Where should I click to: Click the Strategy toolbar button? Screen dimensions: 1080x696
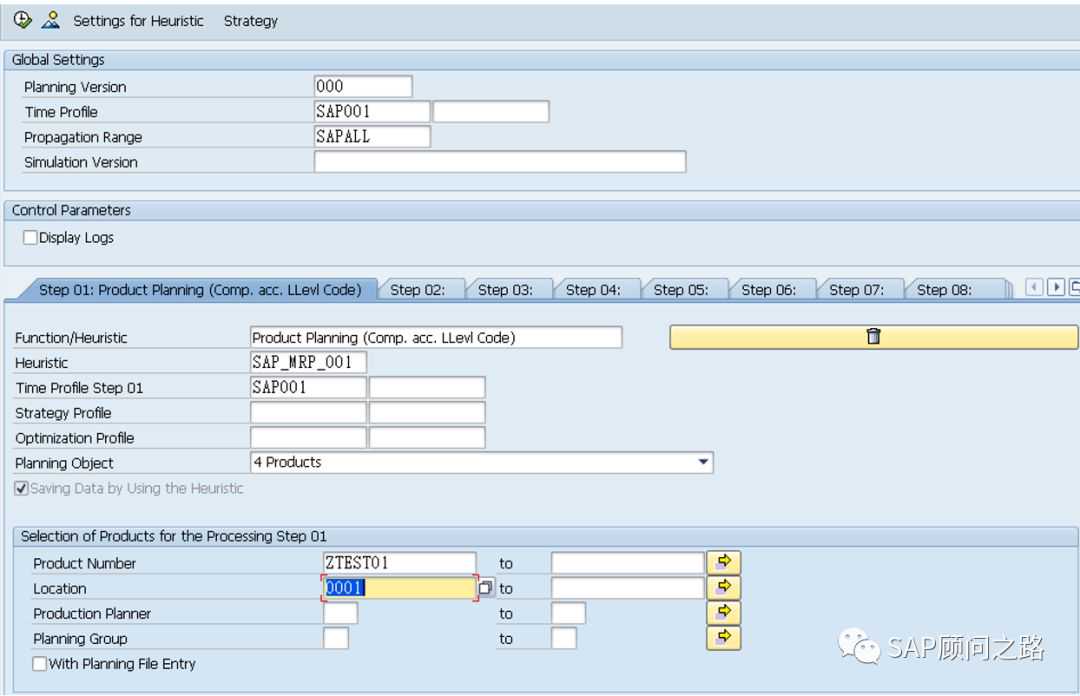250,21
